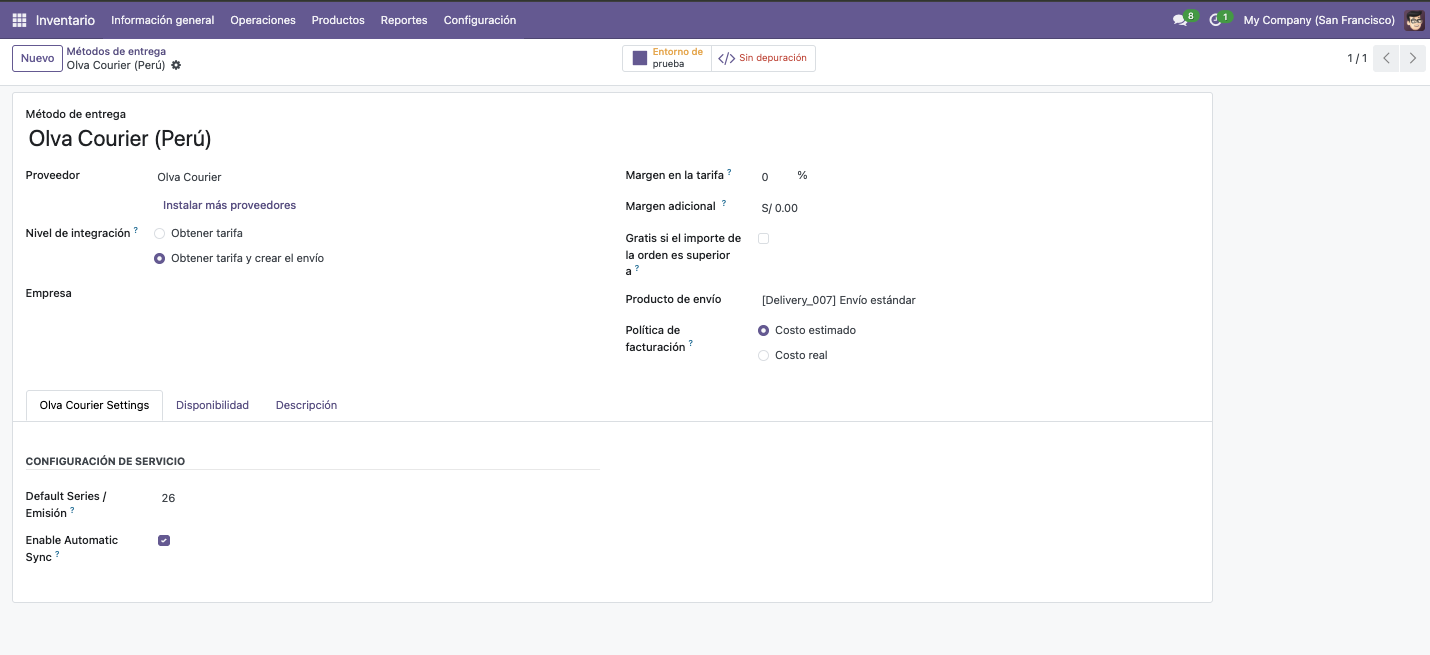
Task: Select Obtener tarifa y crear el envío
Action: [x=160, y=258]
